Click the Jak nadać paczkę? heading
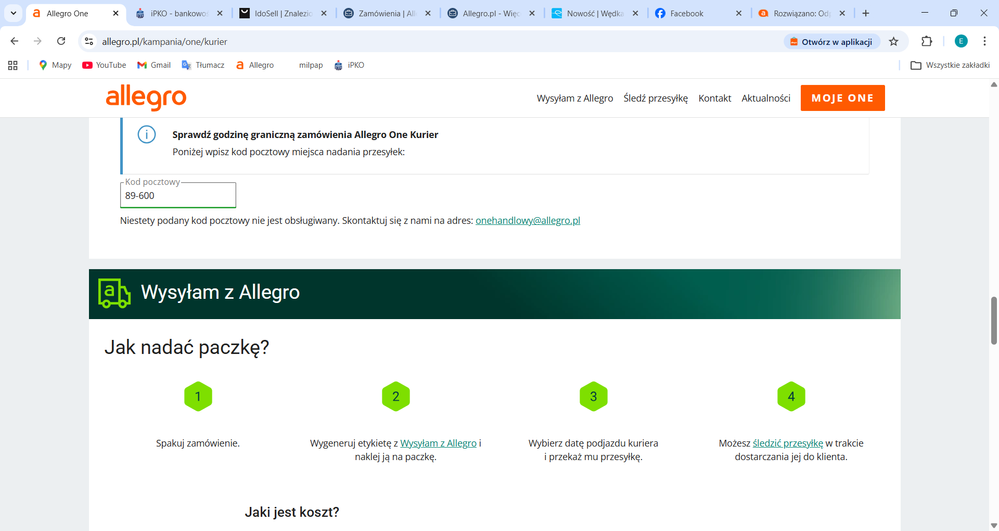This screenshot has height=531, width=999. point(187,347)
